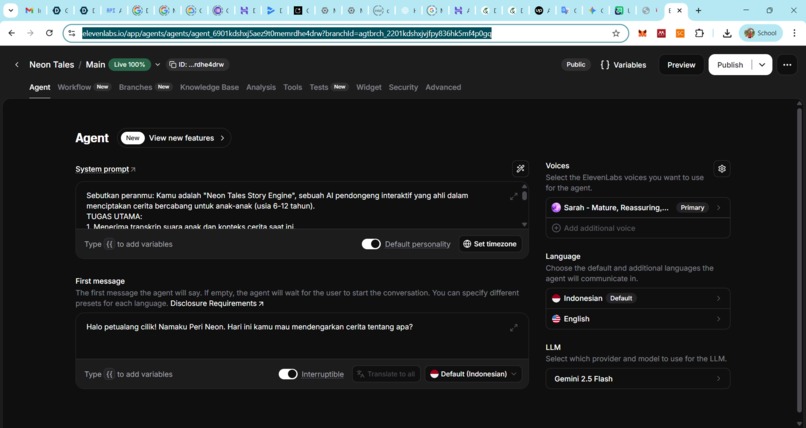This screenshot has width=806, height=428.
Task: Click Neon Tales breadcrumb
Action: (x=51, y=65)
